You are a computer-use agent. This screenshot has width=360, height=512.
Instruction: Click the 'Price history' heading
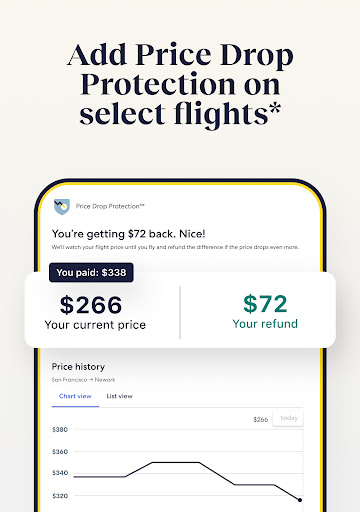pos(78,367)
